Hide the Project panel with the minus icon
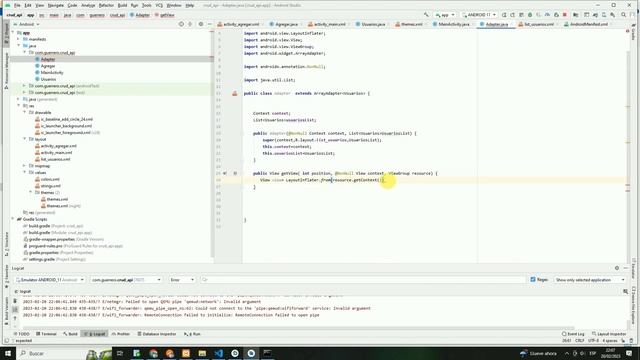 click(x=210, y=24)
